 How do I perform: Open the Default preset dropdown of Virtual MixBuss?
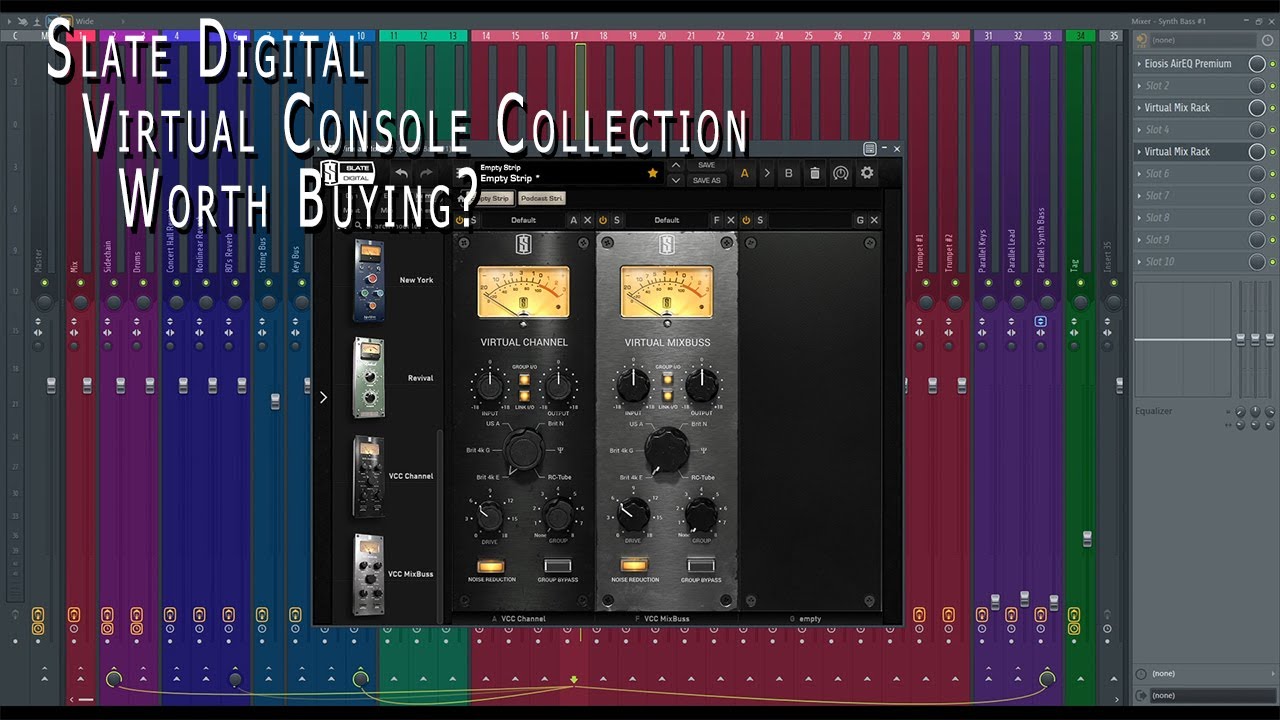pyautogui.click(x=666, y=220)
